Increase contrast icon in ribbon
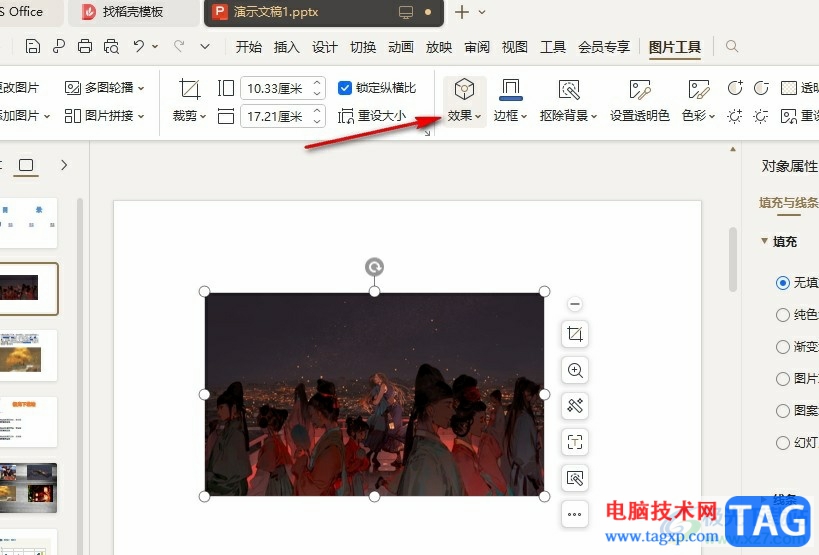 [x=735, y=88]
